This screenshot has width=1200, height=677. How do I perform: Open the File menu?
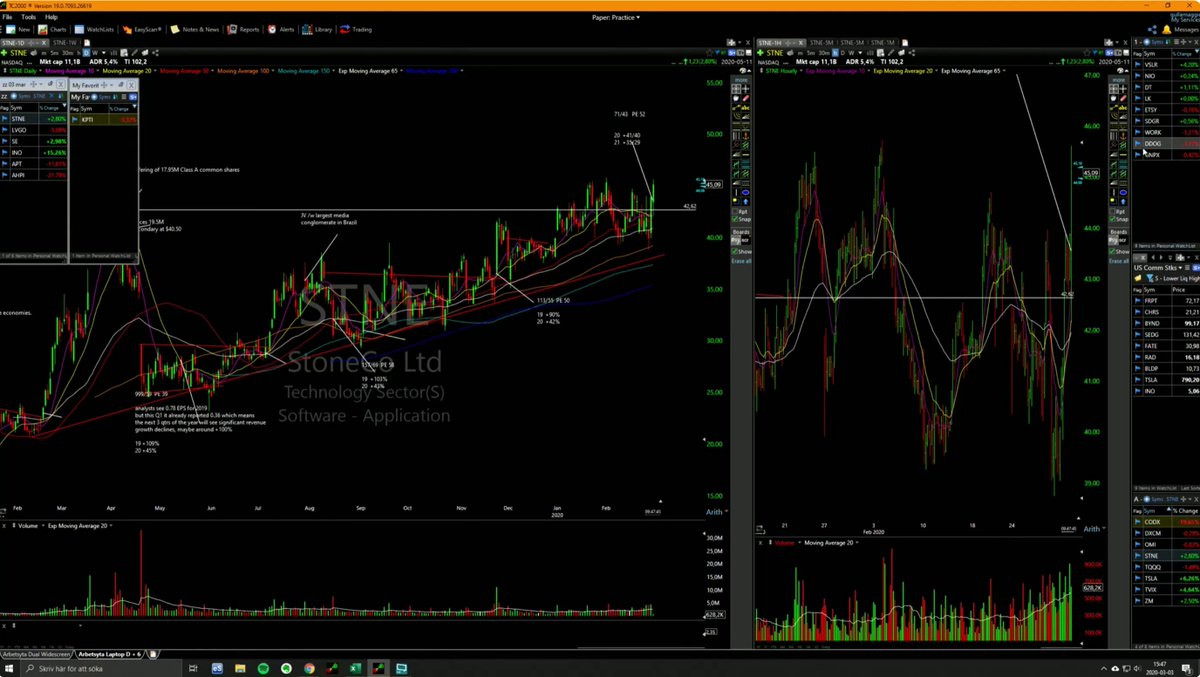point(7,17)
